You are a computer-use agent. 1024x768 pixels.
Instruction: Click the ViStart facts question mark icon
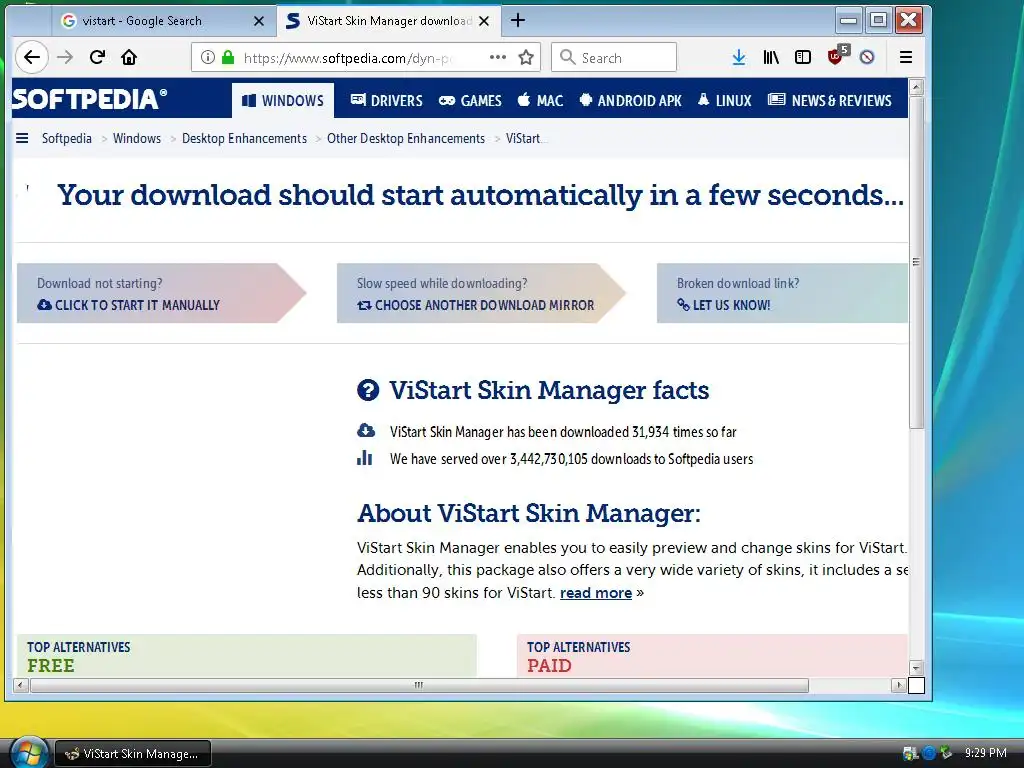(x=368, y=390)
